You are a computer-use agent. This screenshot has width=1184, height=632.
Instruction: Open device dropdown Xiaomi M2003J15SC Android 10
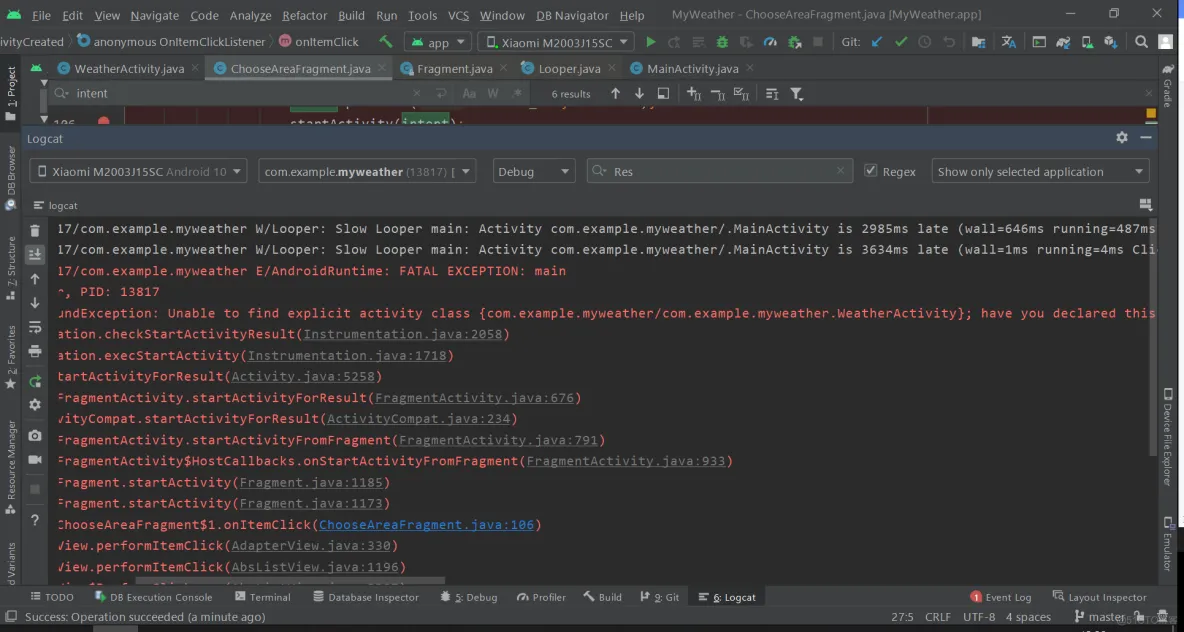(138, 171)
